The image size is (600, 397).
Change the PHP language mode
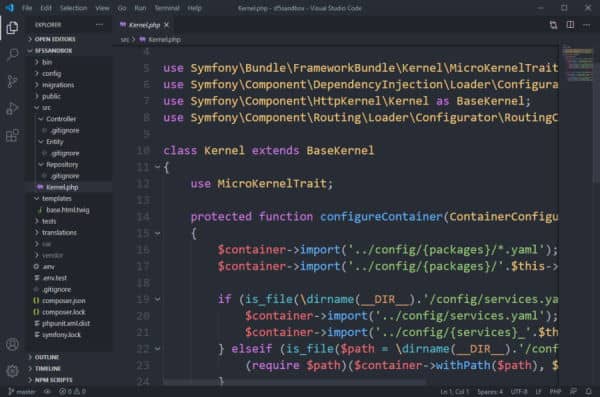tap(555, 392)
